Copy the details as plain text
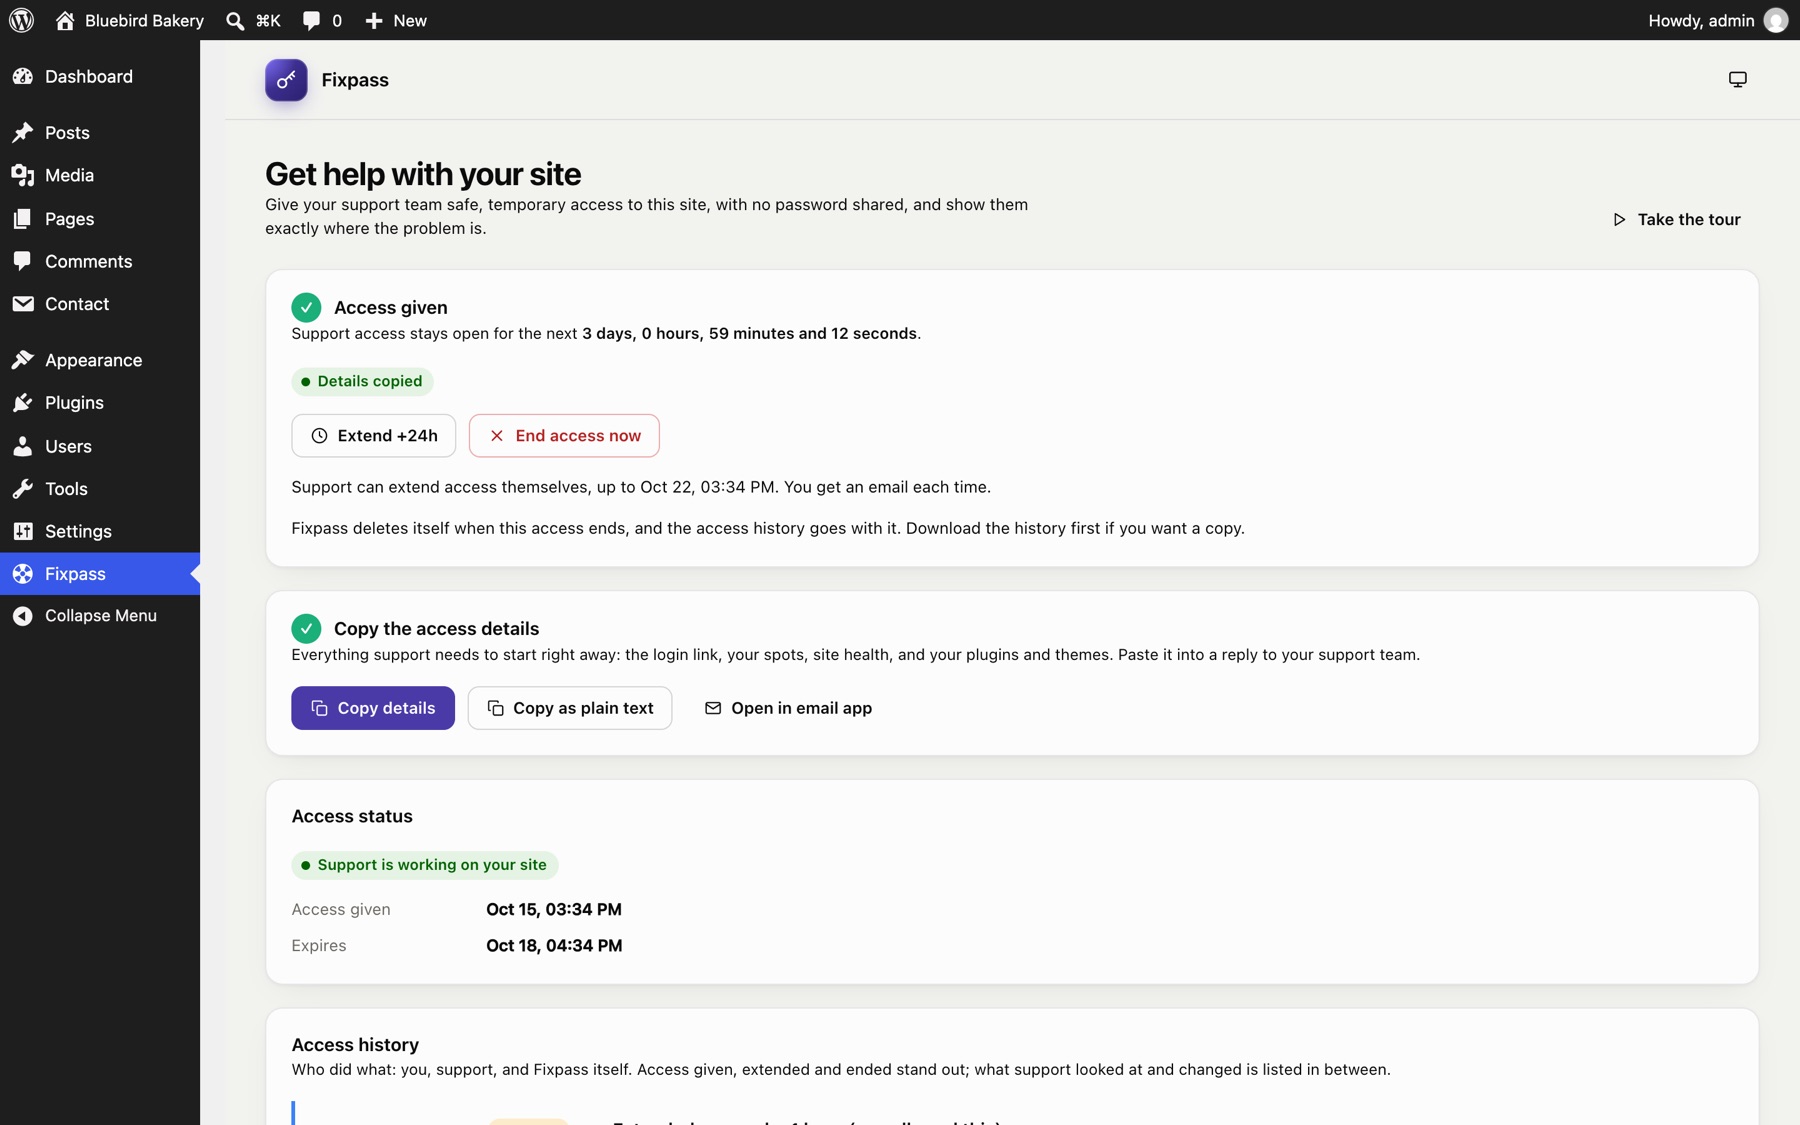Screen dimensions: 1800x1125 coord(570,708)
